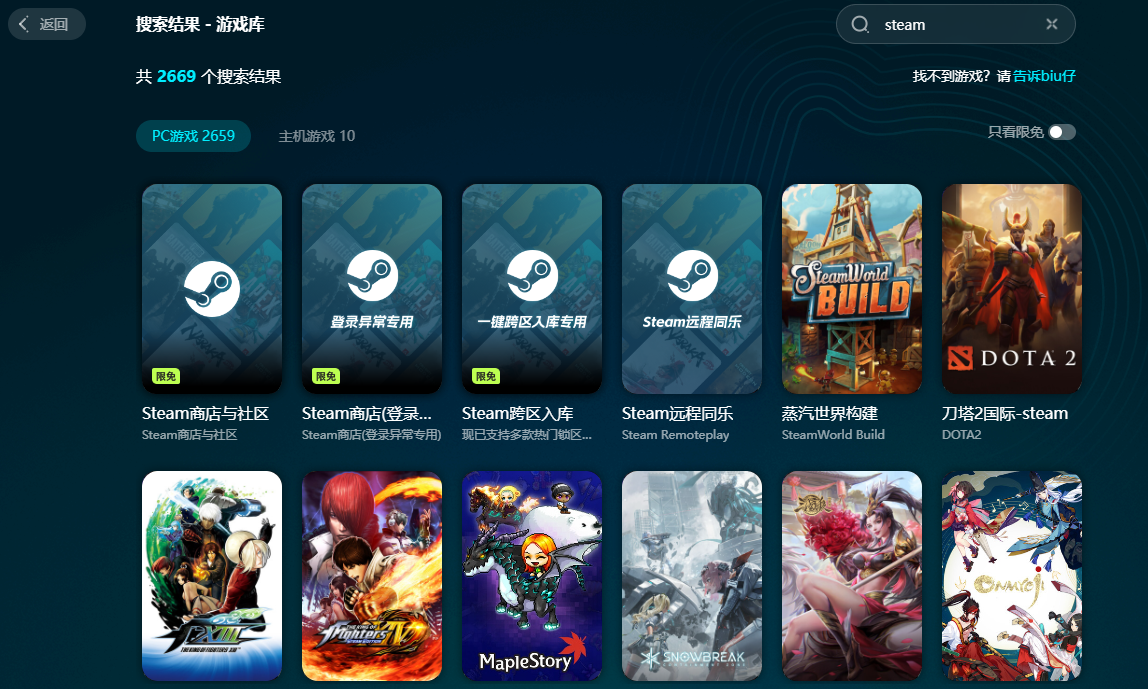The height and width of the screenshot is (689, 1148).
Task: Focus the search field containing steam
Action: coord(955,24)
